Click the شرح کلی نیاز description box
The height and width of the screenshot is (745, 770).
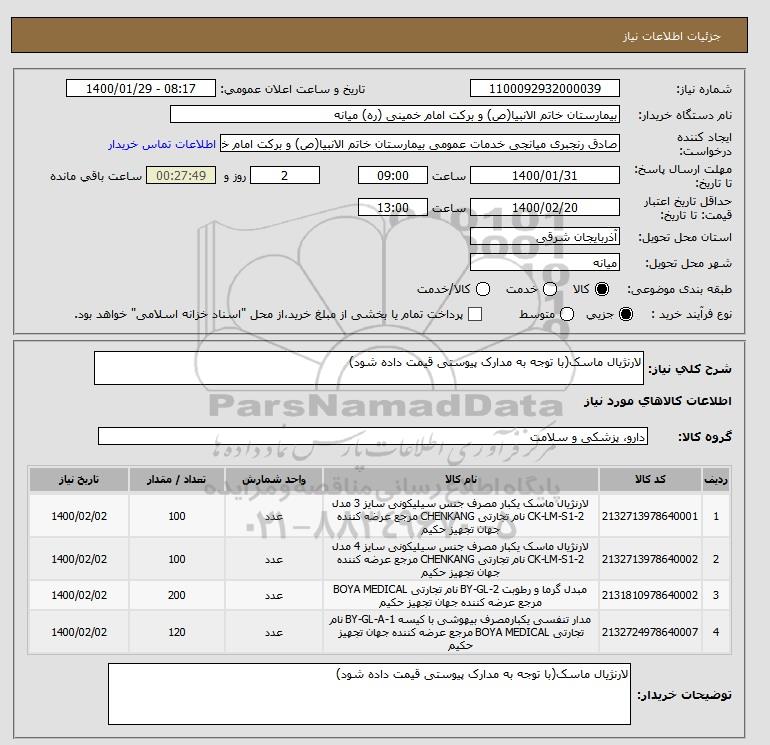tap(369, 368)
